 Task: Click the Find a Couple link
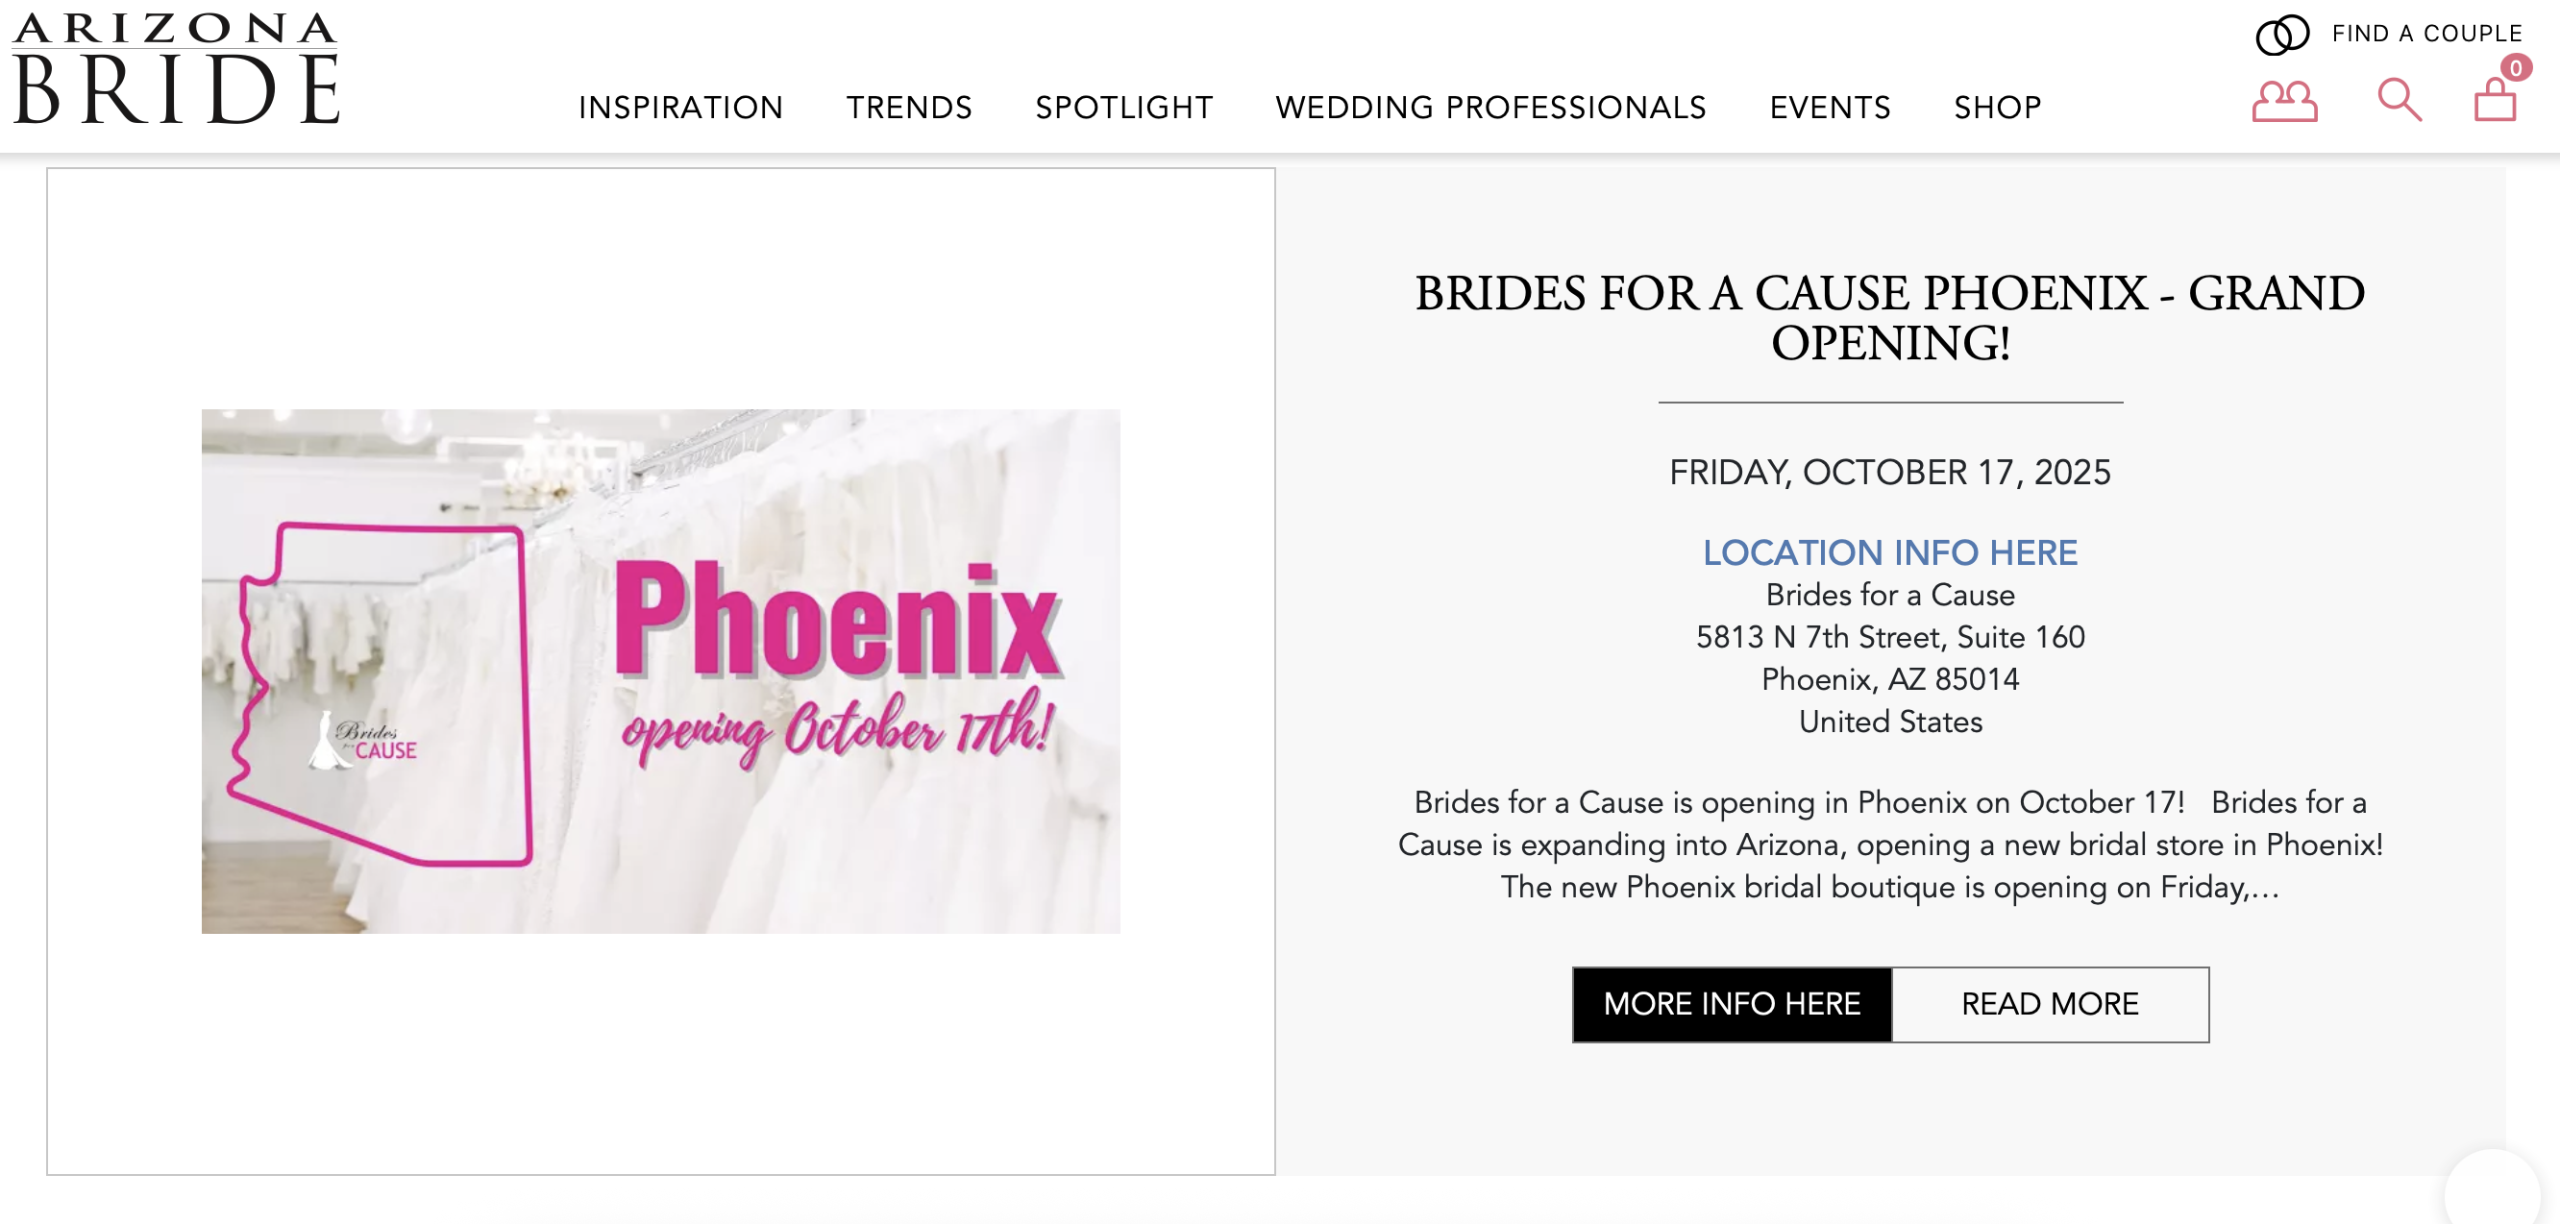tap(2427, 34)
